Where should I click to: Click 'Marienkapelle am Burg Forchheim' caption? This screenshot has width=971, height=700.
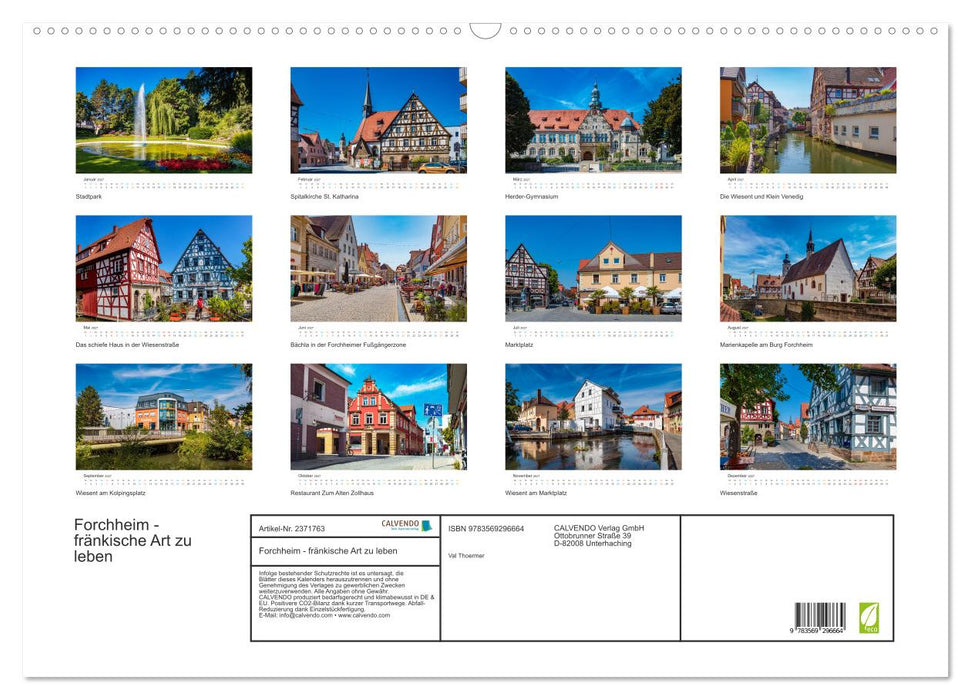766,344
